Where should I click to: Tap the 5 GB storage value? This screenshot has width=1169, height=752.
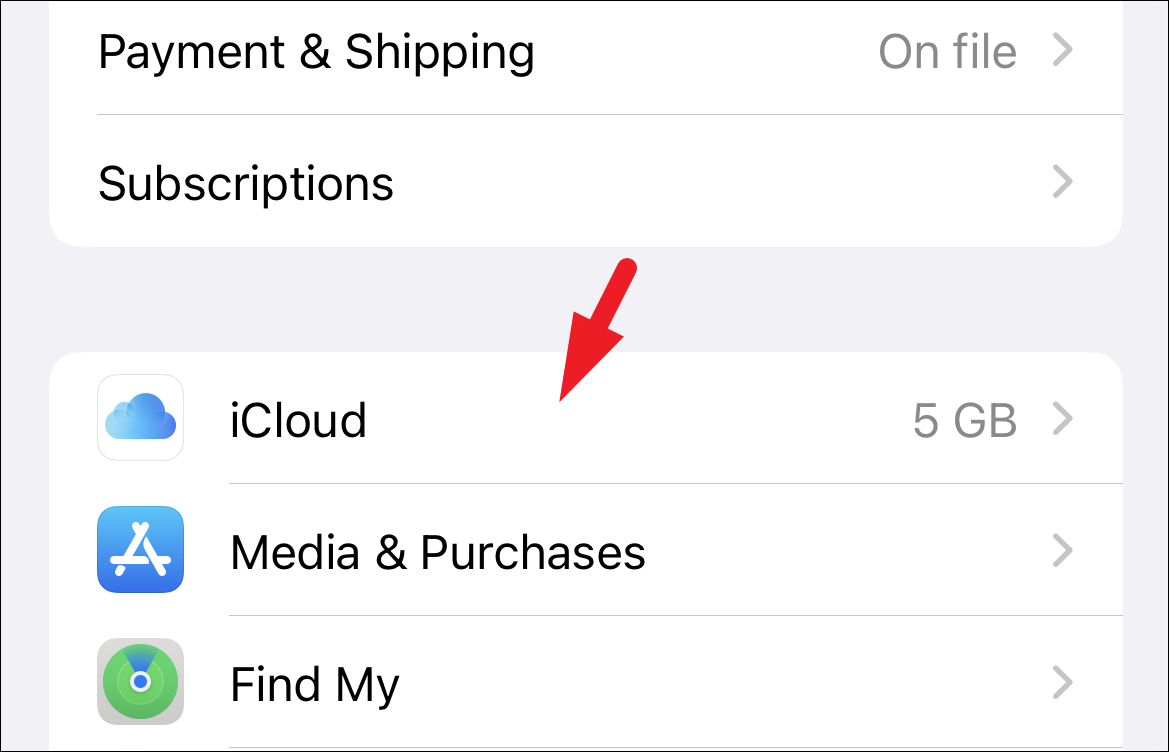pyautogui.click(x=965, y=420)
